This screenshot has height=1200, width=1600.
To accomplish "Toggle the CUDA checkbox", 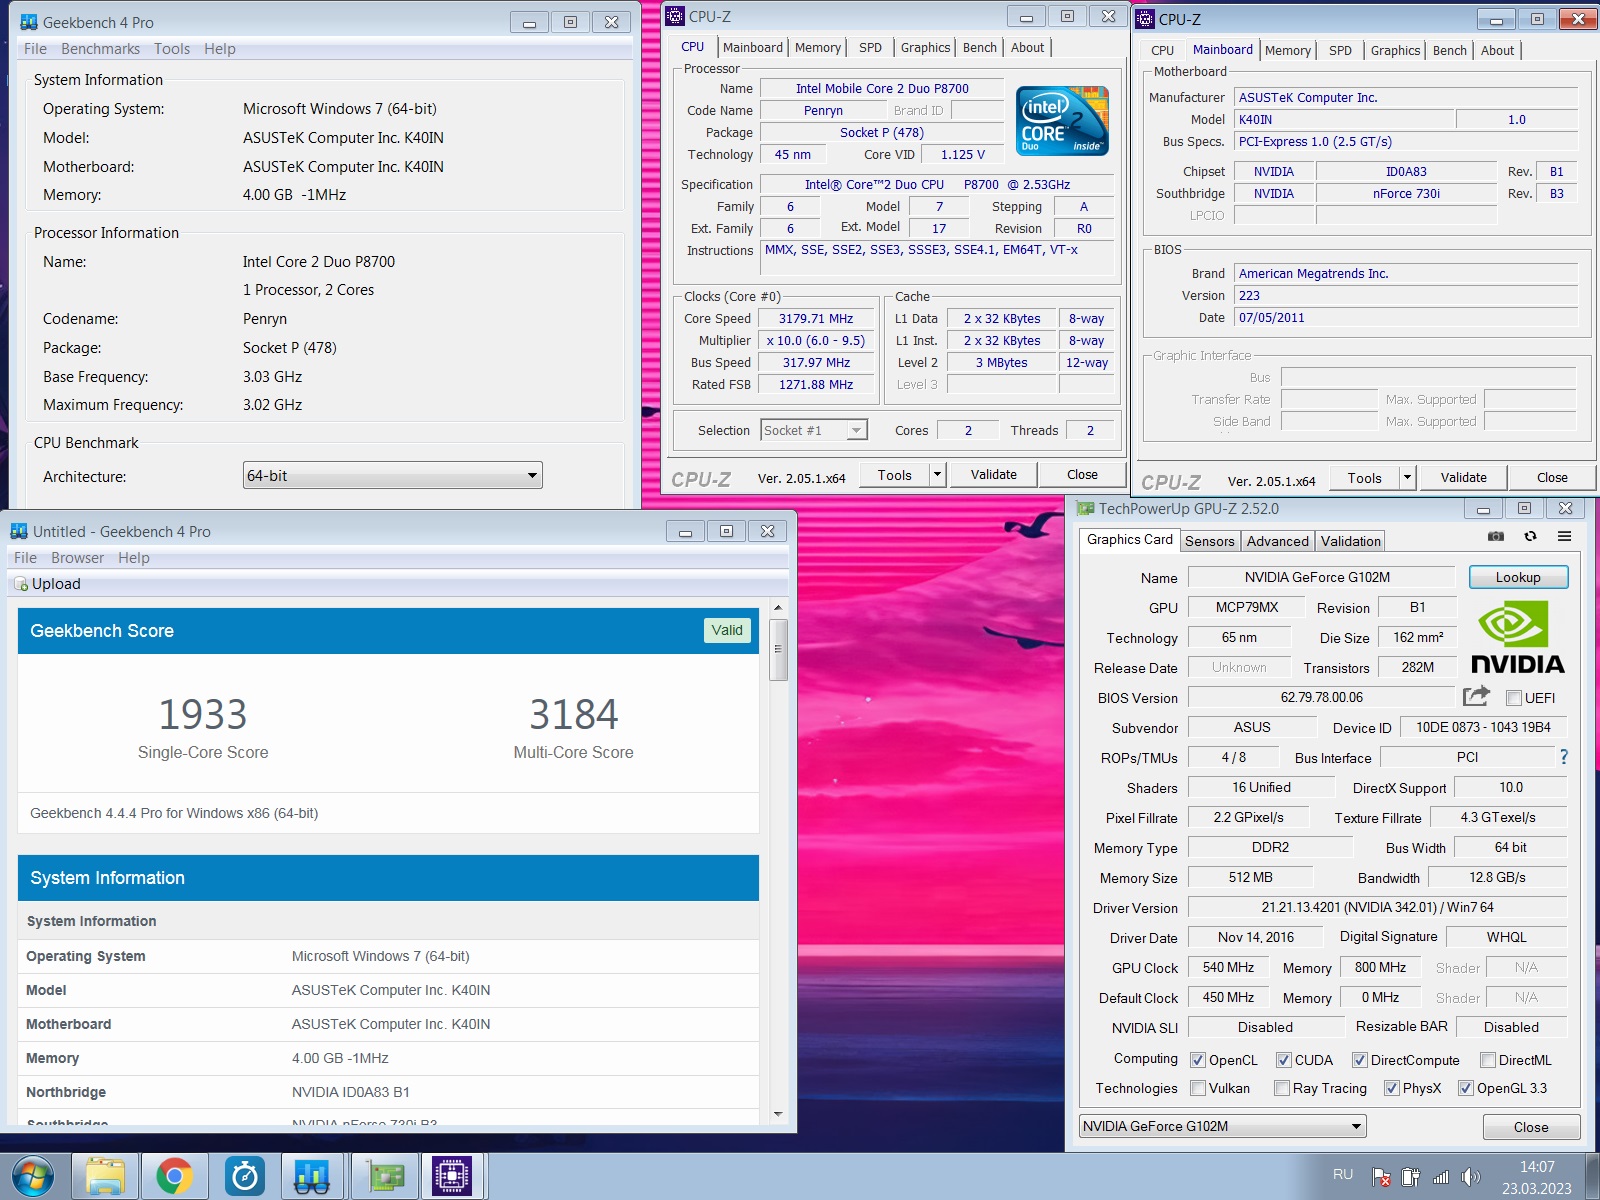I will click(1284, 1060).
